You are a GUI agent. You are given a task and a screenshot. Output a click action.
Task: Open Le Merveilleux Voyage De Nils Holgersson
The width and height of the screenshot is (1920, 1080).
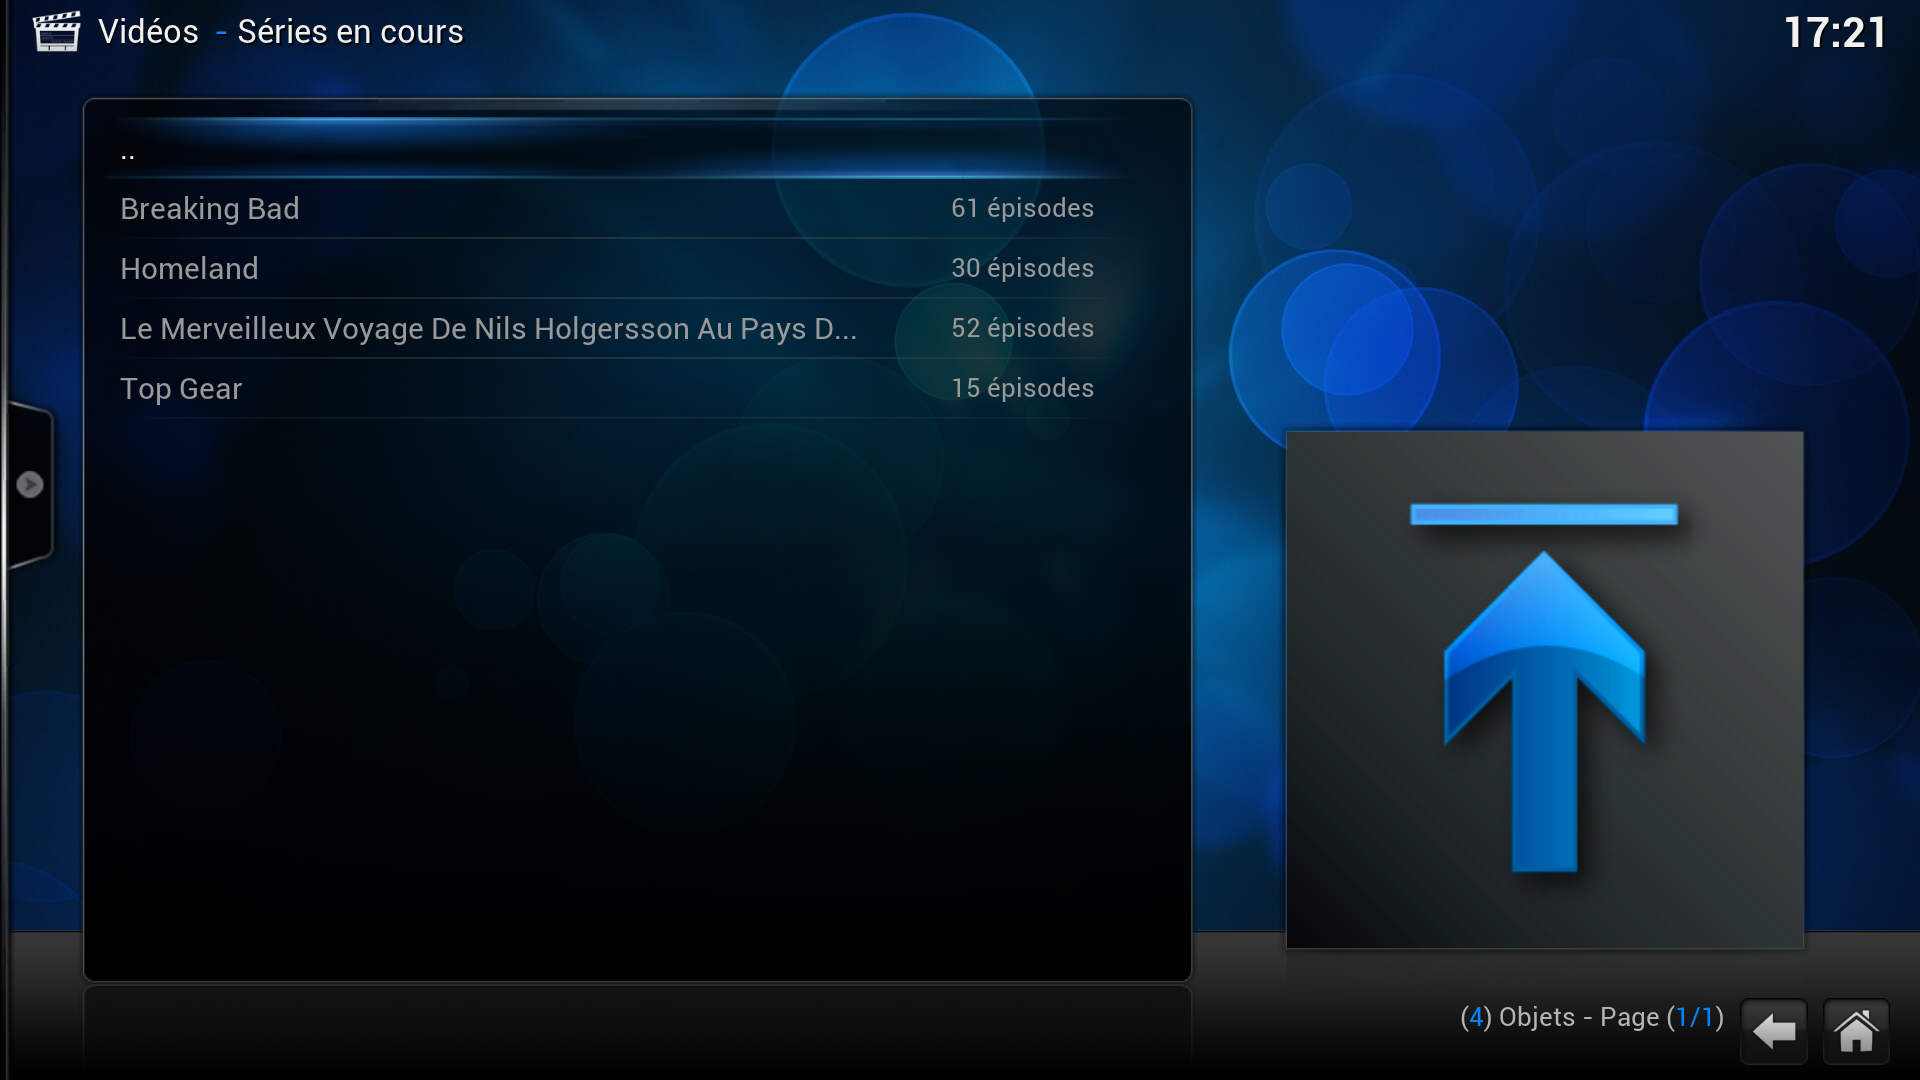(488, 329)
